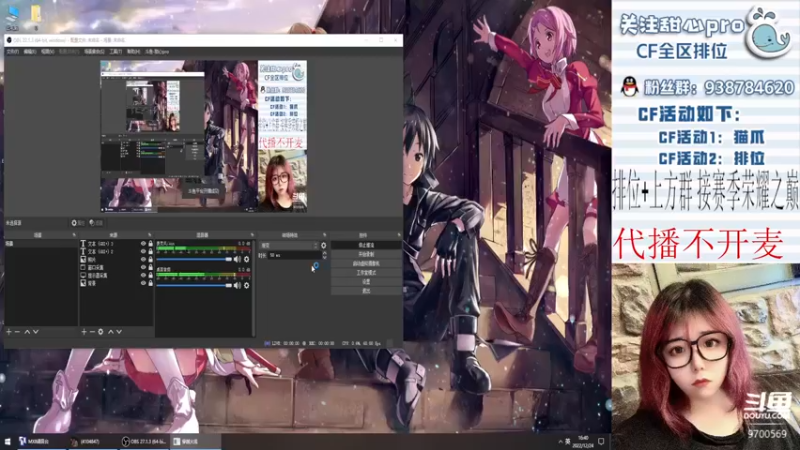This screenshot has height=450, width=800.
Task: Mute the 麦克风/Aux speaker icon
Action: 237,259
